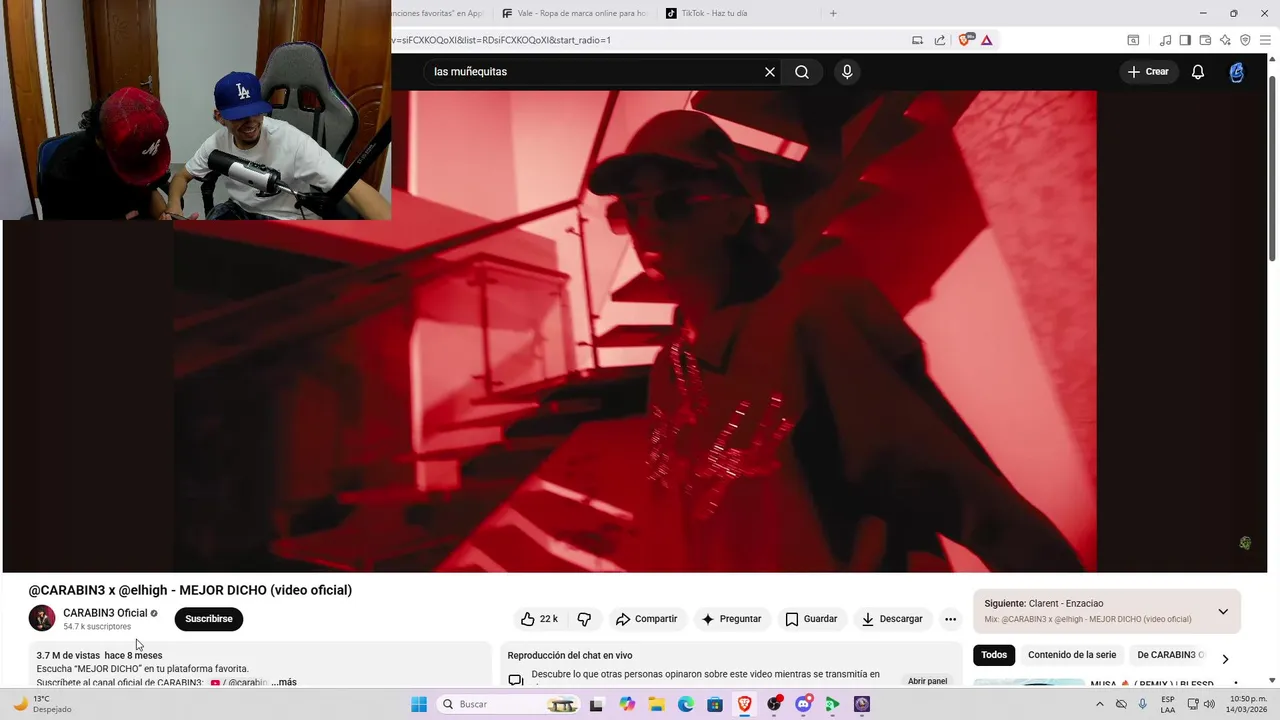Image resolution: width=1280 pixels, height=720 pixels.
Task: Open Brave VPN shield icon
Action: [x=1245, y=40]
